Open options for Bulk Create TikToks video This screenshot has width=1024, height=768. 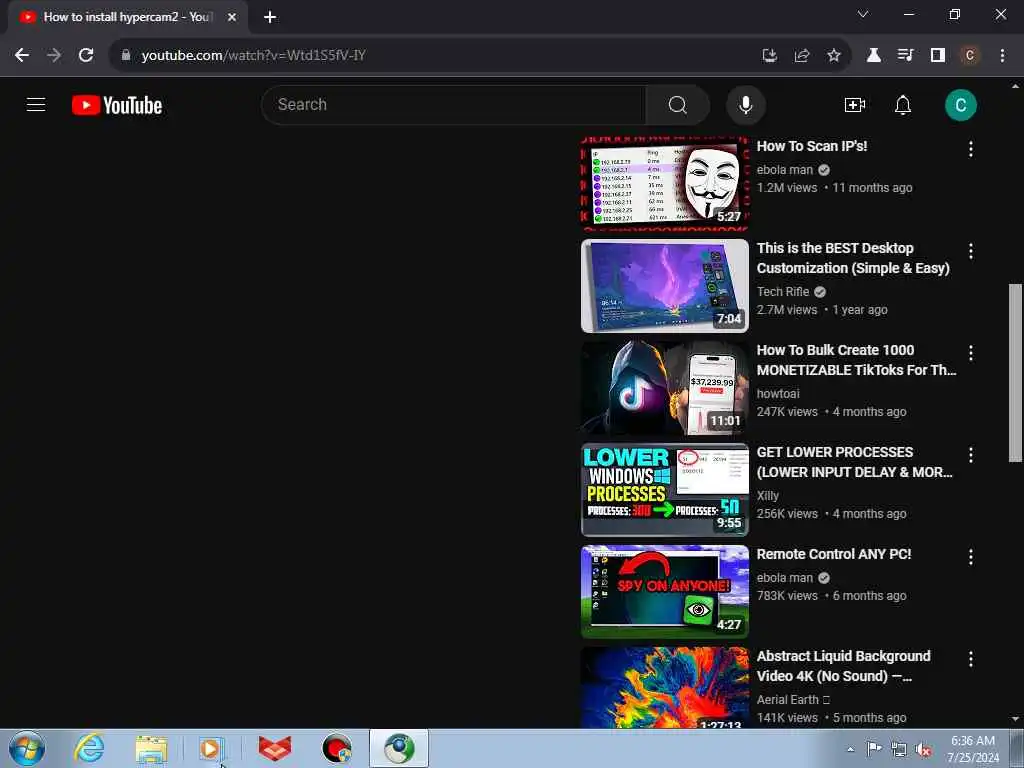point(970,353)
